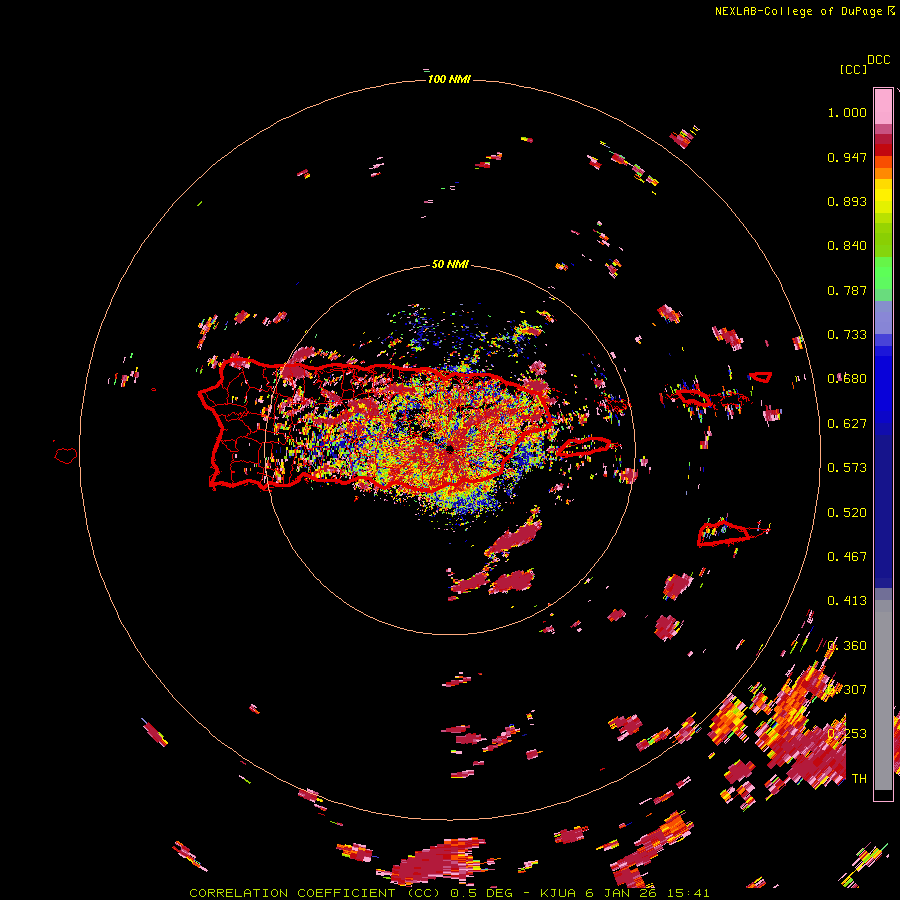Click the 0.840 scale value

click(x=847, y=246)
